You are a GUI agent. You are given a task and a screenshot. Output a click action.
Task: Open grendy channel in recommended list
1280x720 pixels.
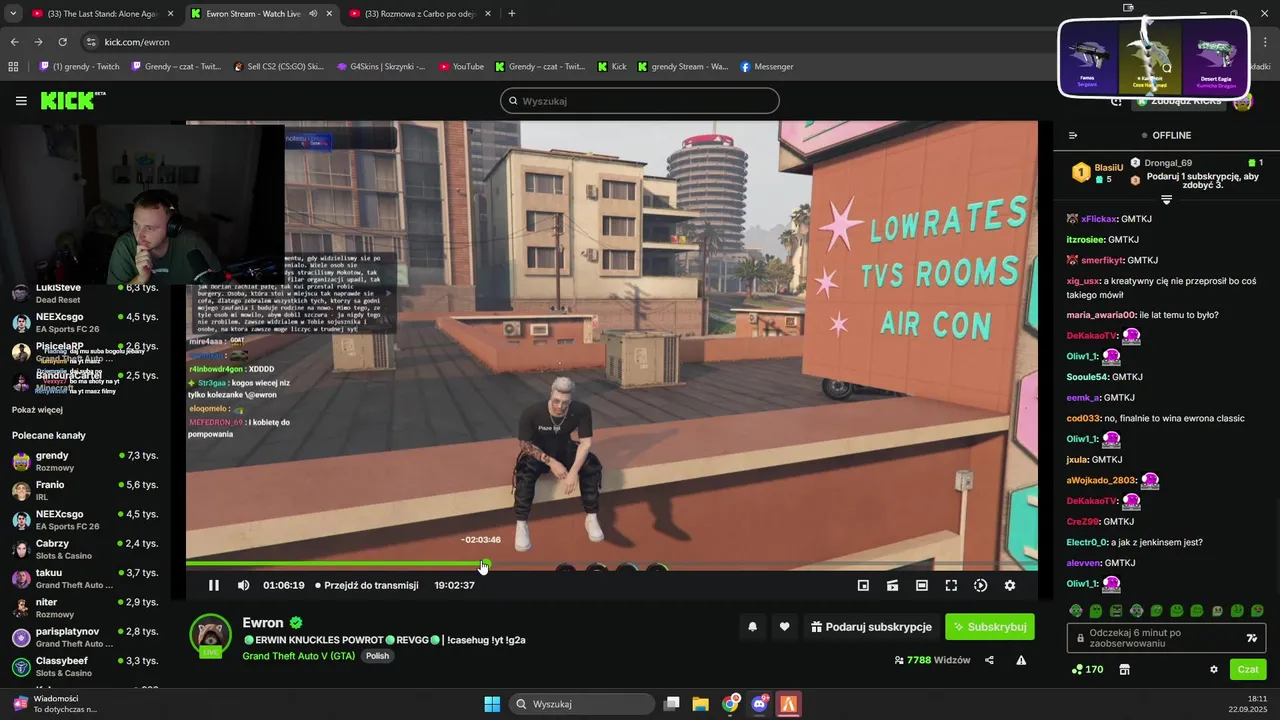[85, 461]
